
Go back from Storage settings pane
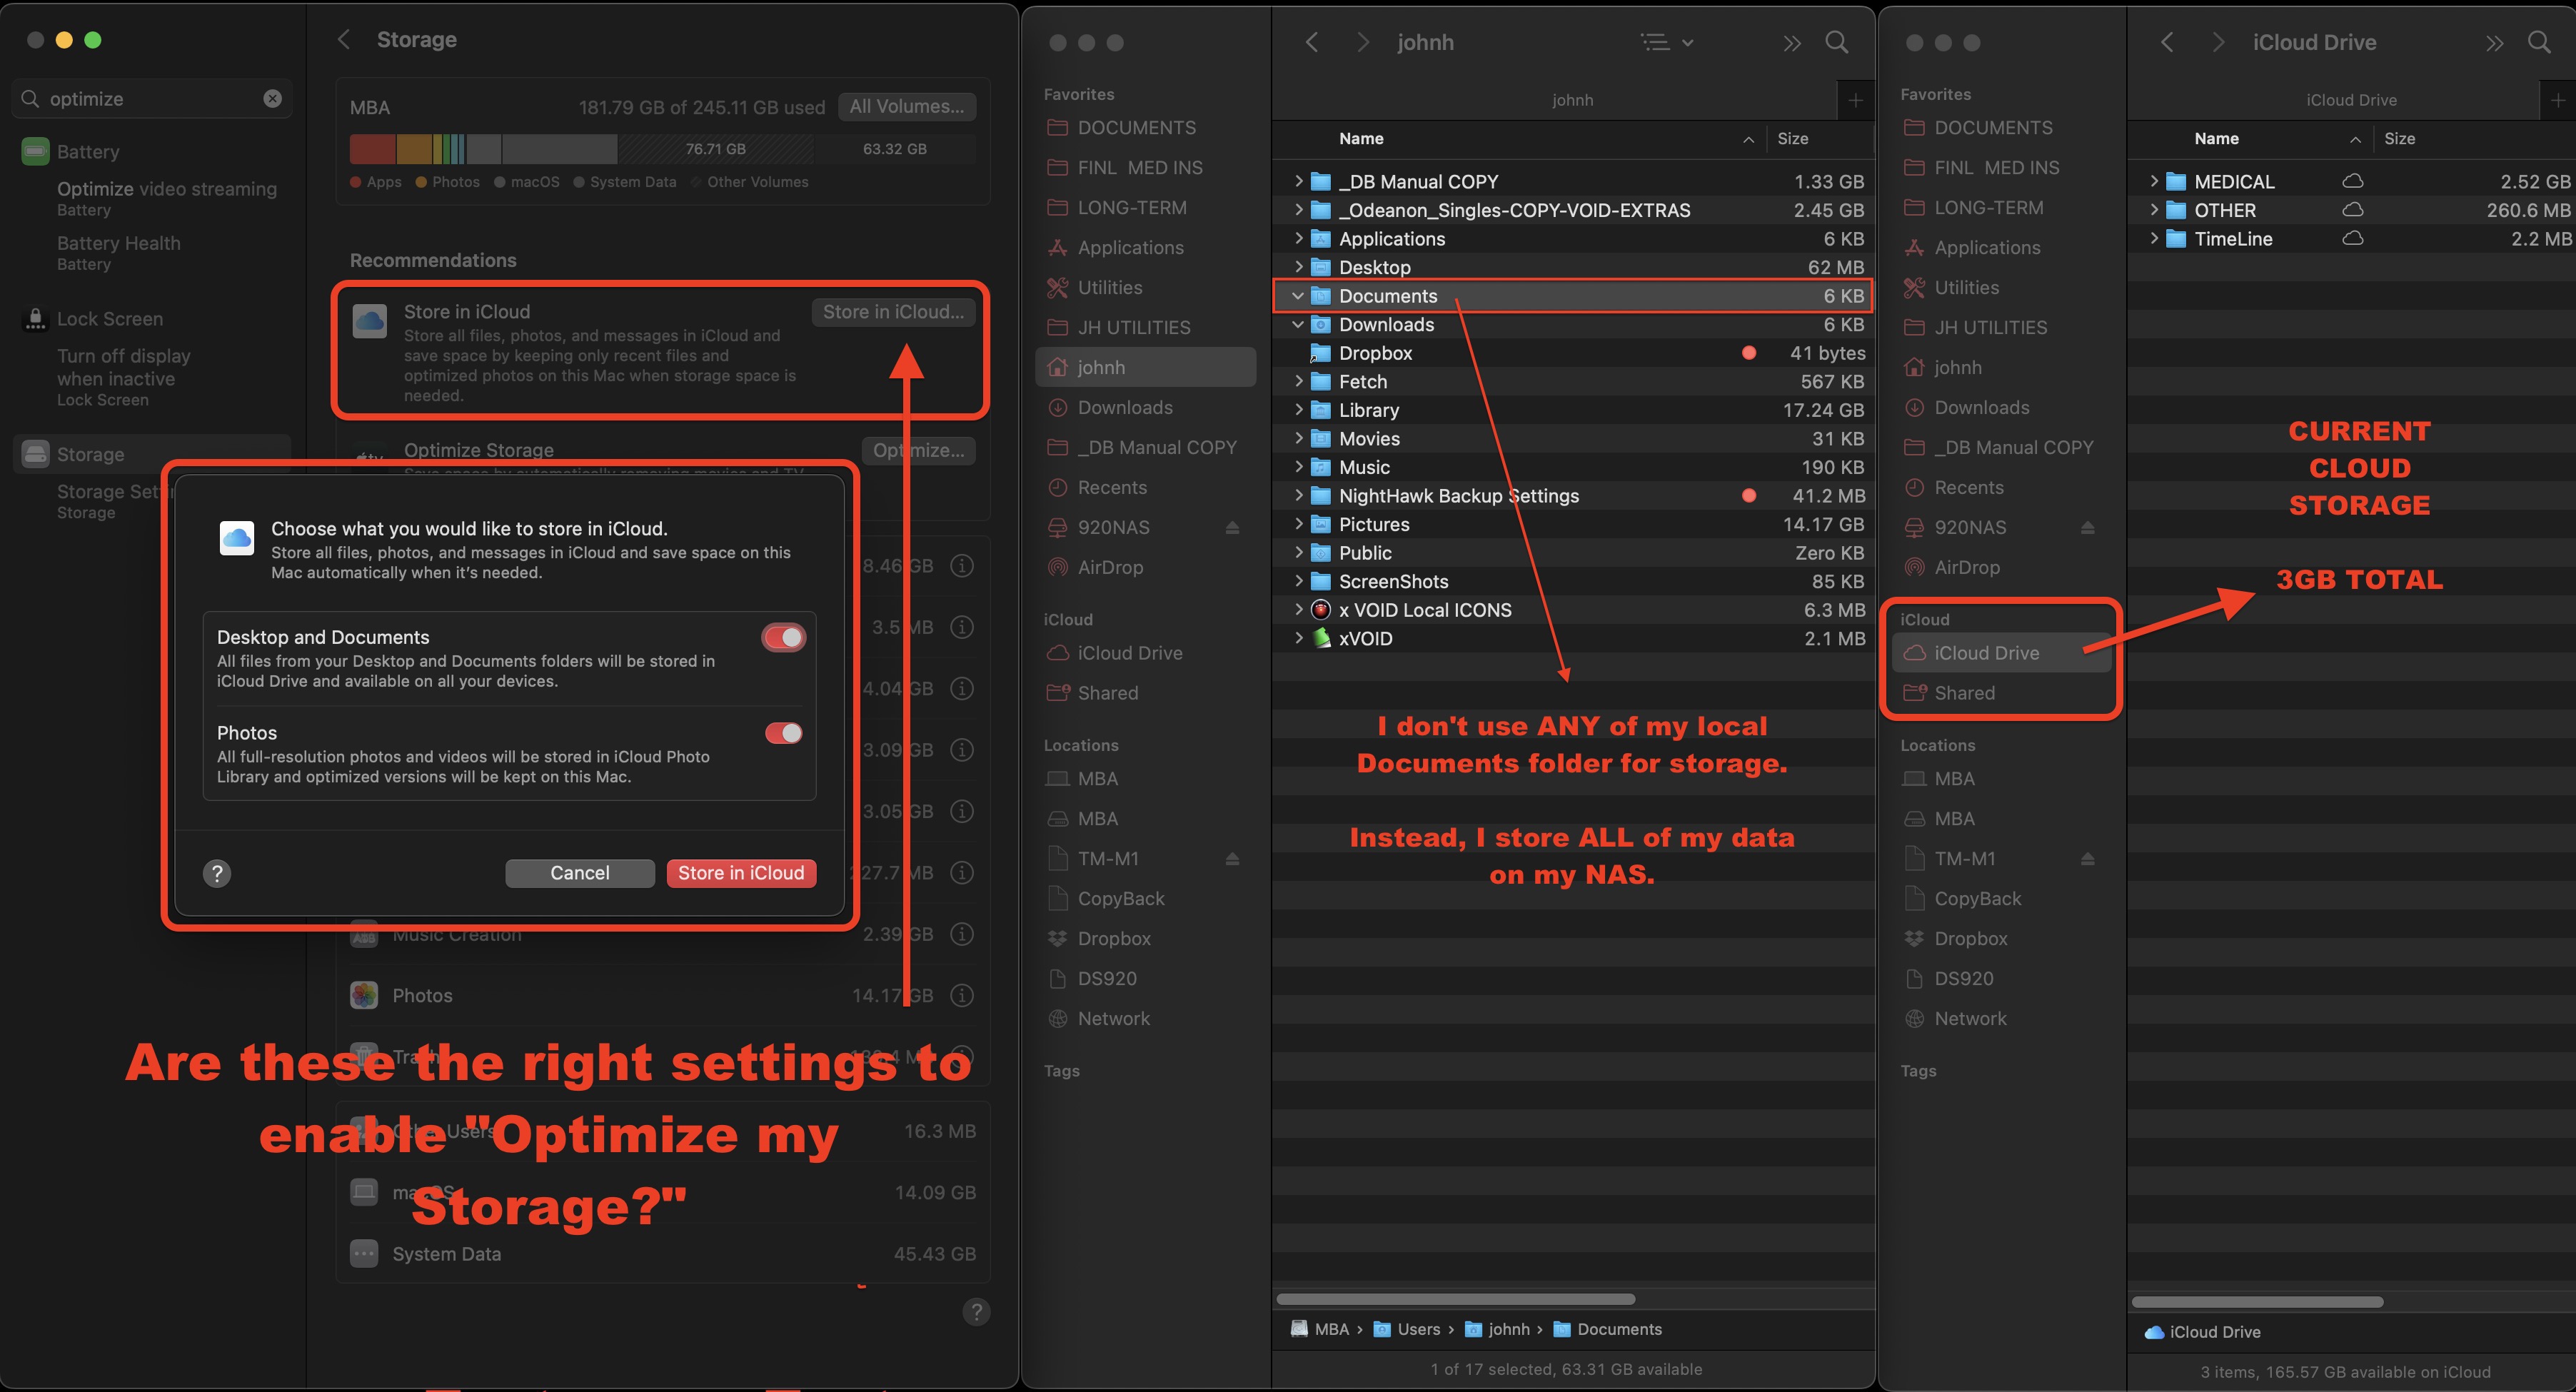coord(344,39)
